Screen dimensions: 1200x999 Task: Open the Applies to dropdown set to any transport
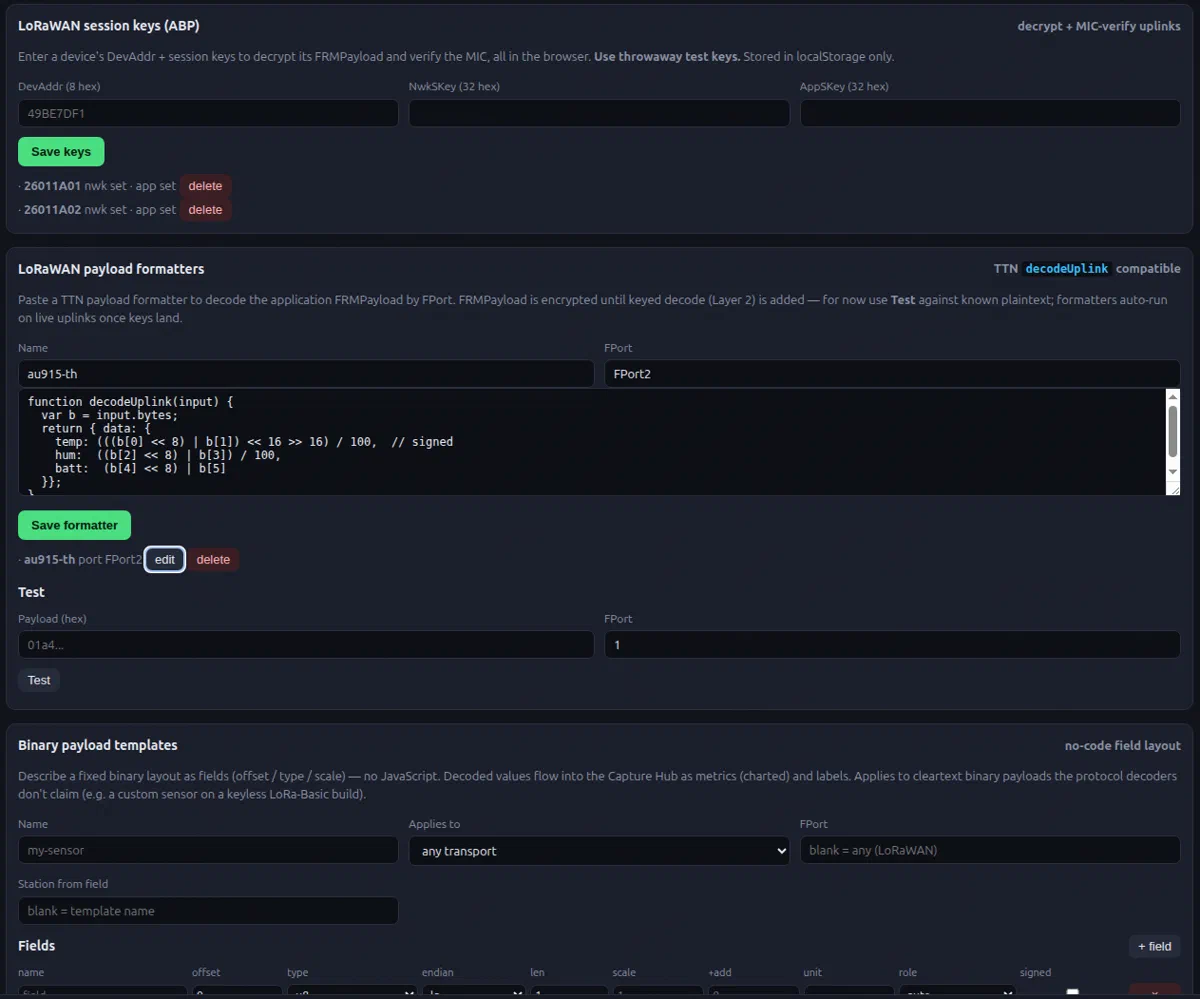click(599, 850)
